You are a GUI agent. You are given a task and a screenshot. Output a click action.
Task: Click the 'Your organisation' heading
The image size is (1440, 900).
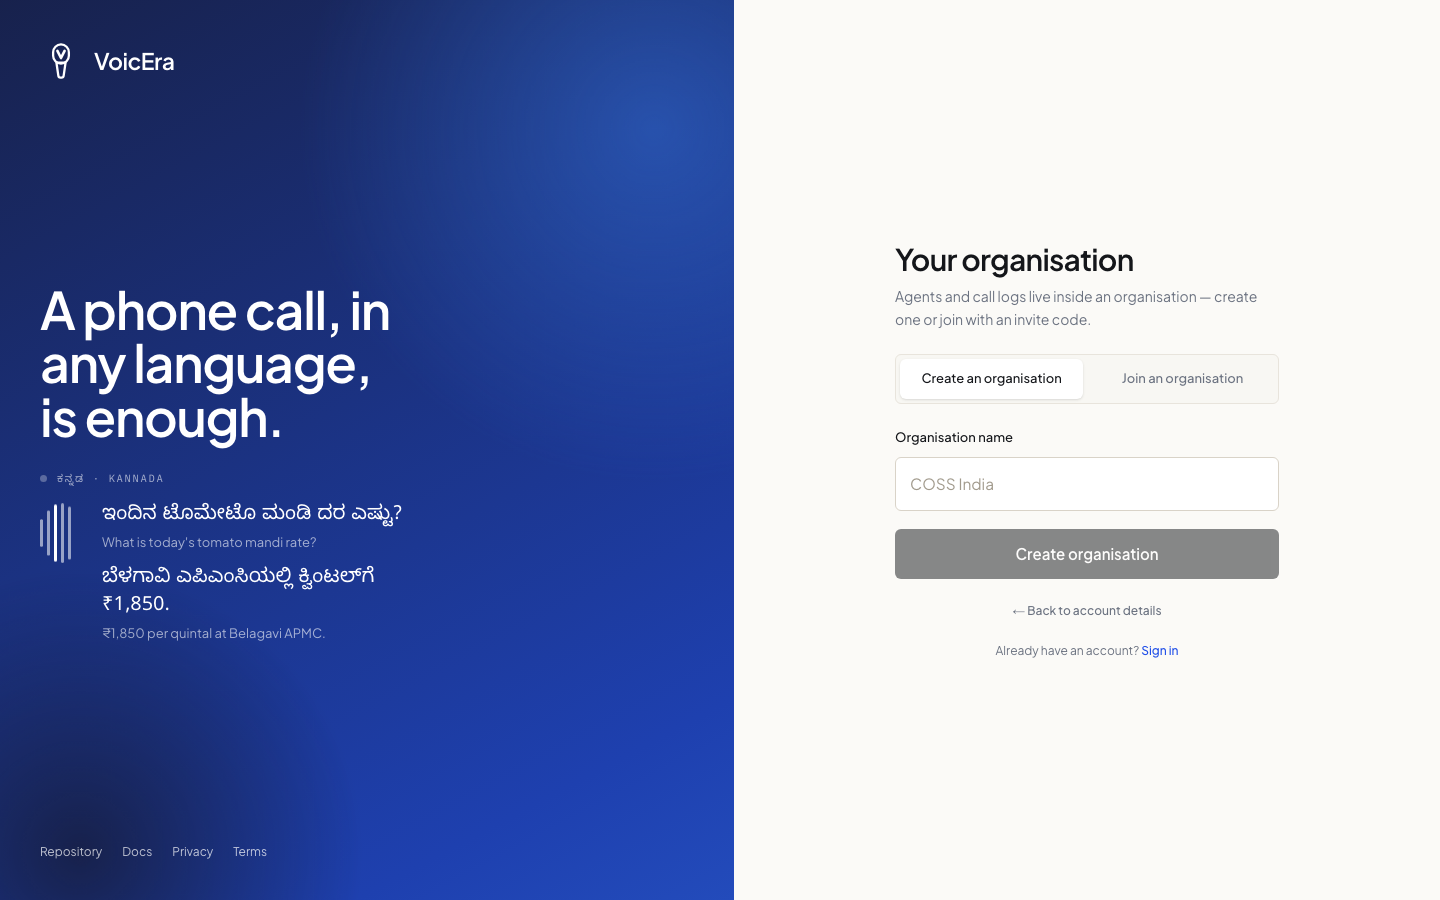(1014, 260)
